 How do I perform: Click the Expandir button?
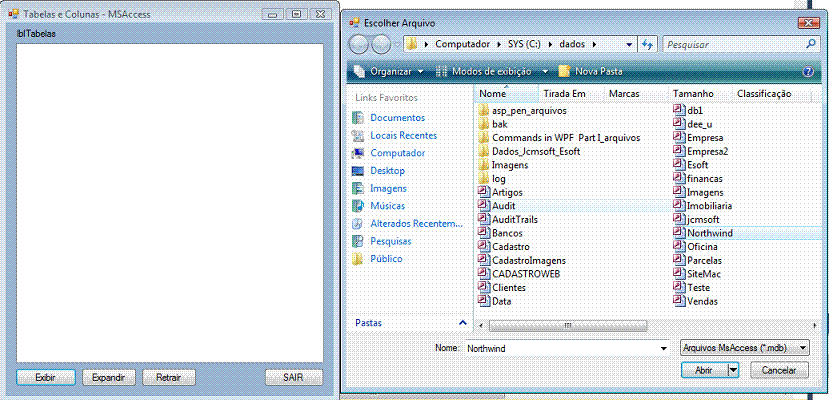coord(108,377)
